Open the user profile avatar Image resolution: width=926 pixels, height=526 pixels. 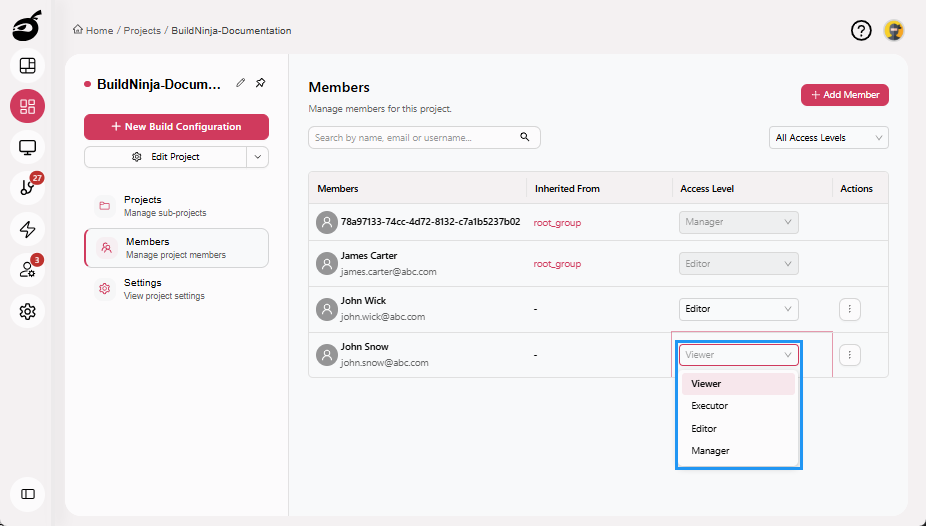click(894, 30)
